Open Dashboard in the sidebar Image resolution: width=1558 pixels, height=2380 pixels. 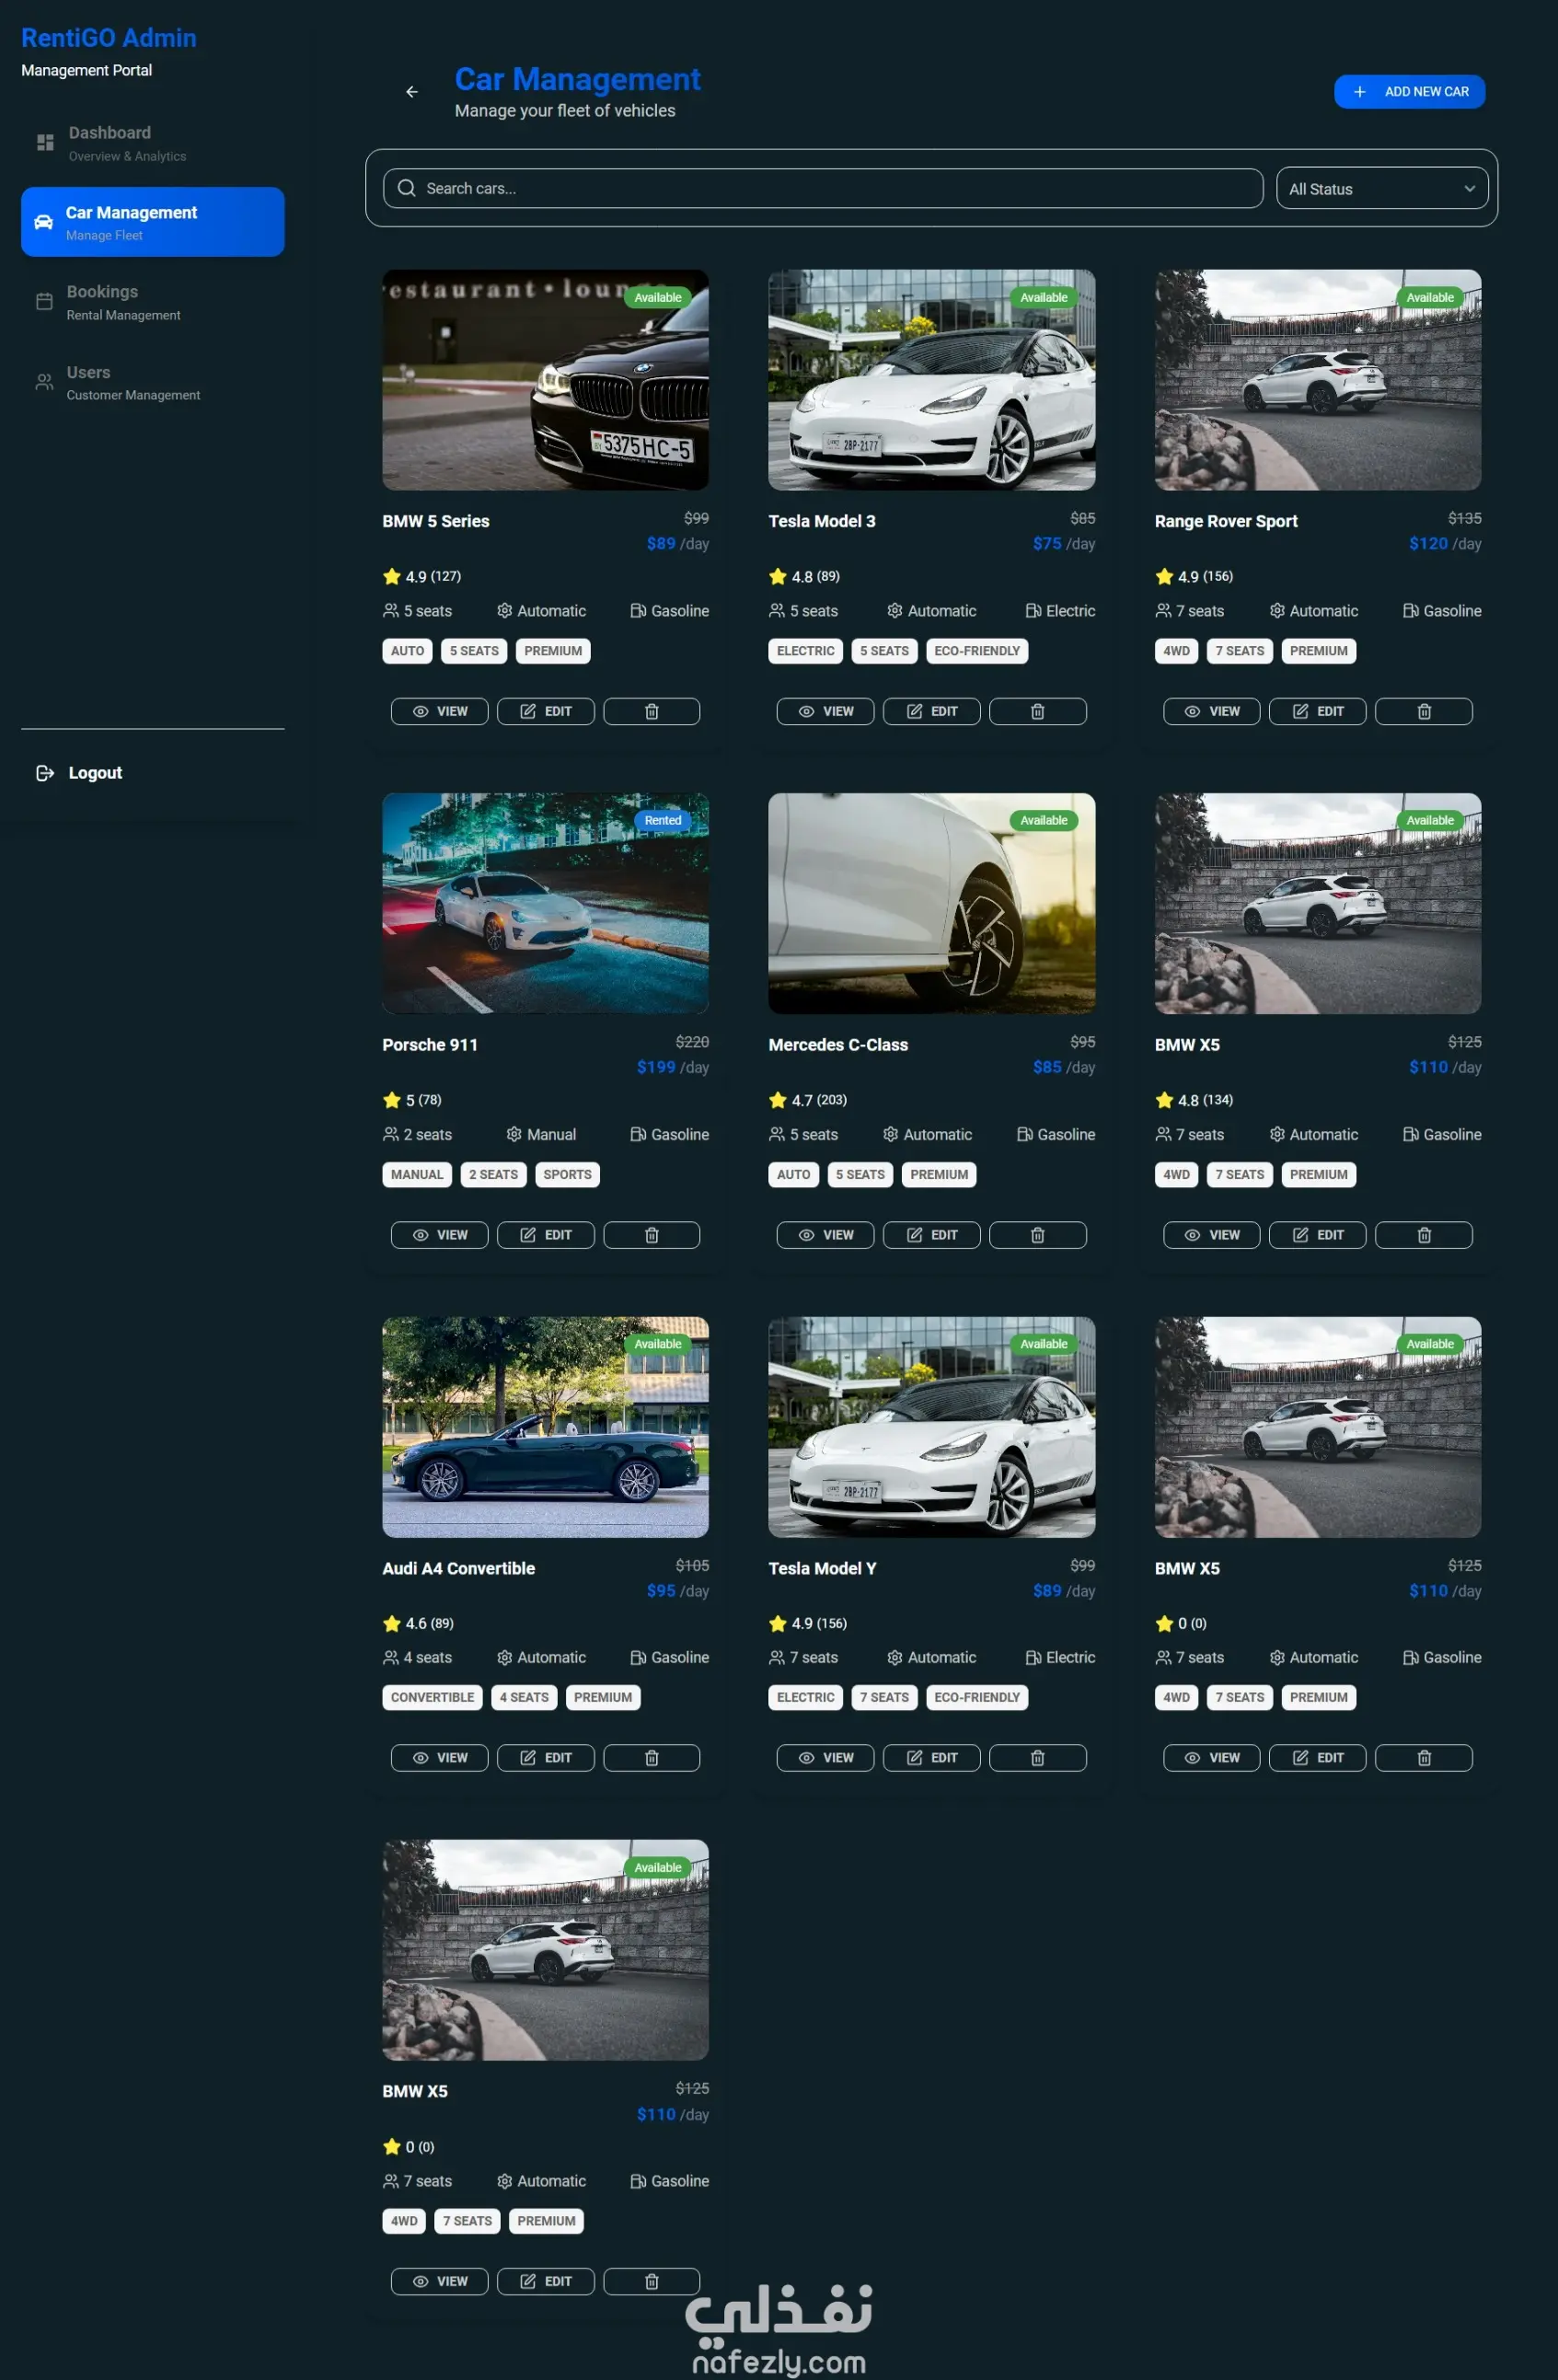pyautogui.click(x=153, y=143)
